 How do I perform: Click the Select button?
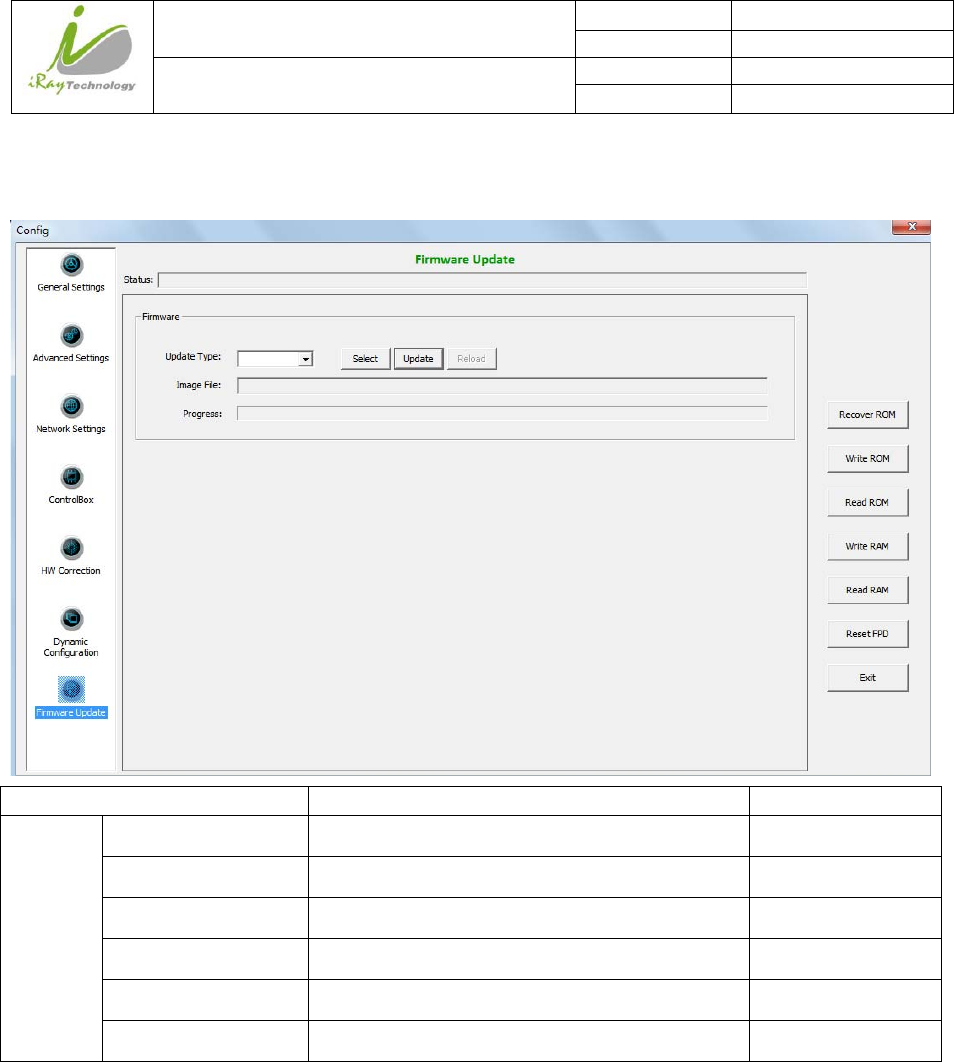click(x=365, y=359)
